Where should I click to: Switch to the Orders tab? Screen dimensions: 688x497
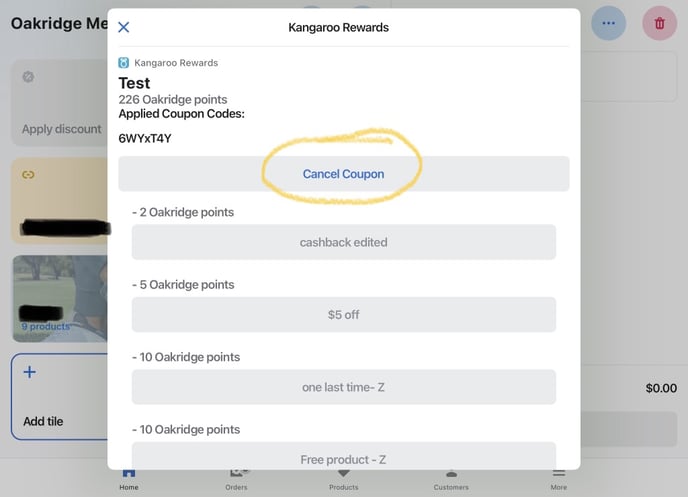point(236,479)
